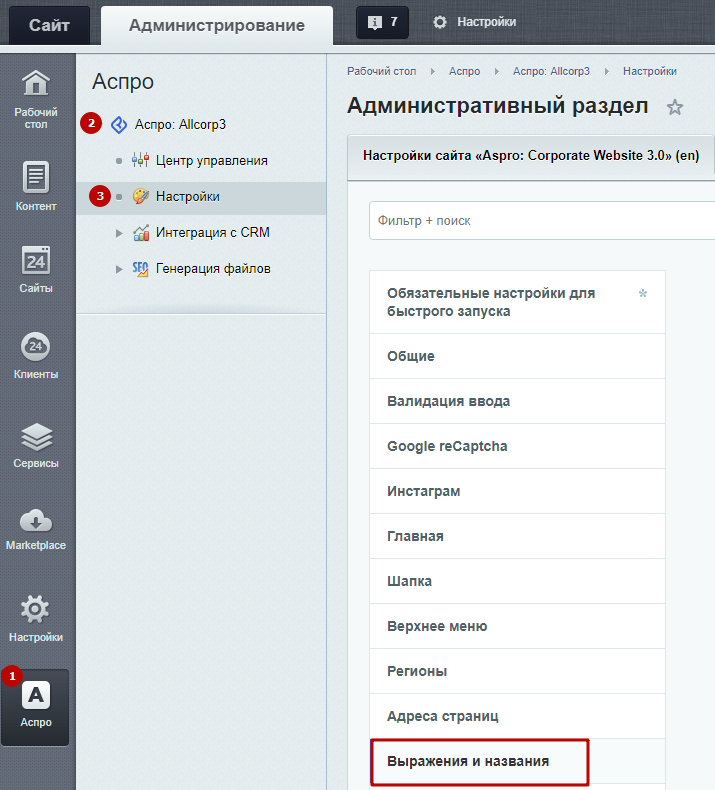This screenshot has height=790, width=715.
Task: Open the Валидация ввода settings section
Action: [x=517, y=401]
